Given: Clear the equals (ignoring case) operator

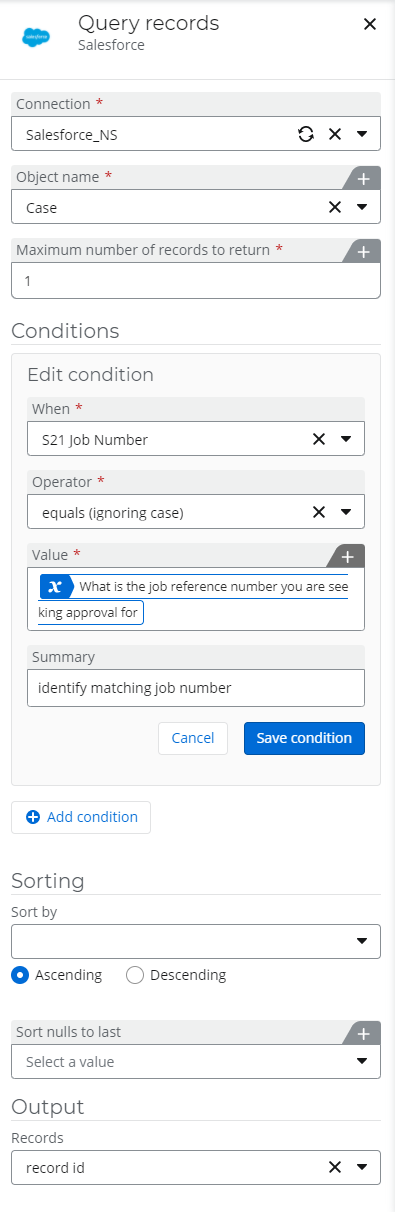Looking at the screenshot, I should point(319,512).
